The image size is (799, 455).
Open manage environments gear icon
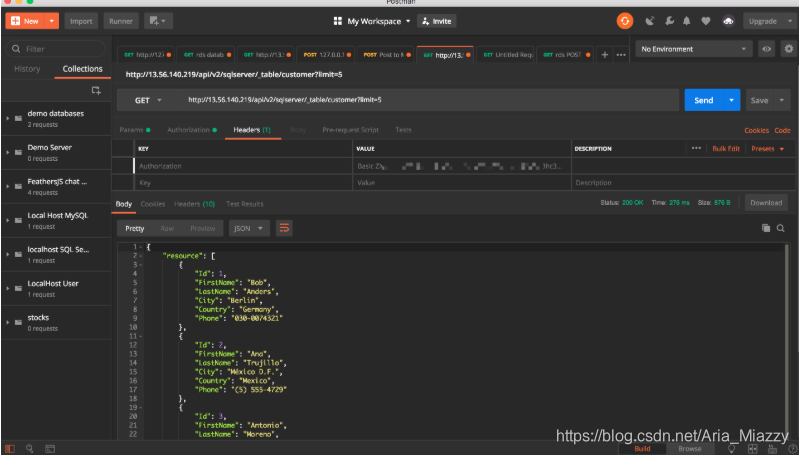click(x=788, y=49)
